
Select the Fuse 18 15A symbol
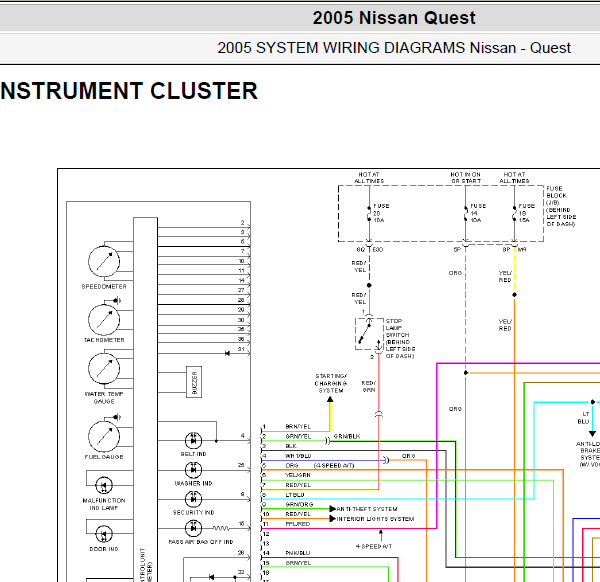pos(514,214)
